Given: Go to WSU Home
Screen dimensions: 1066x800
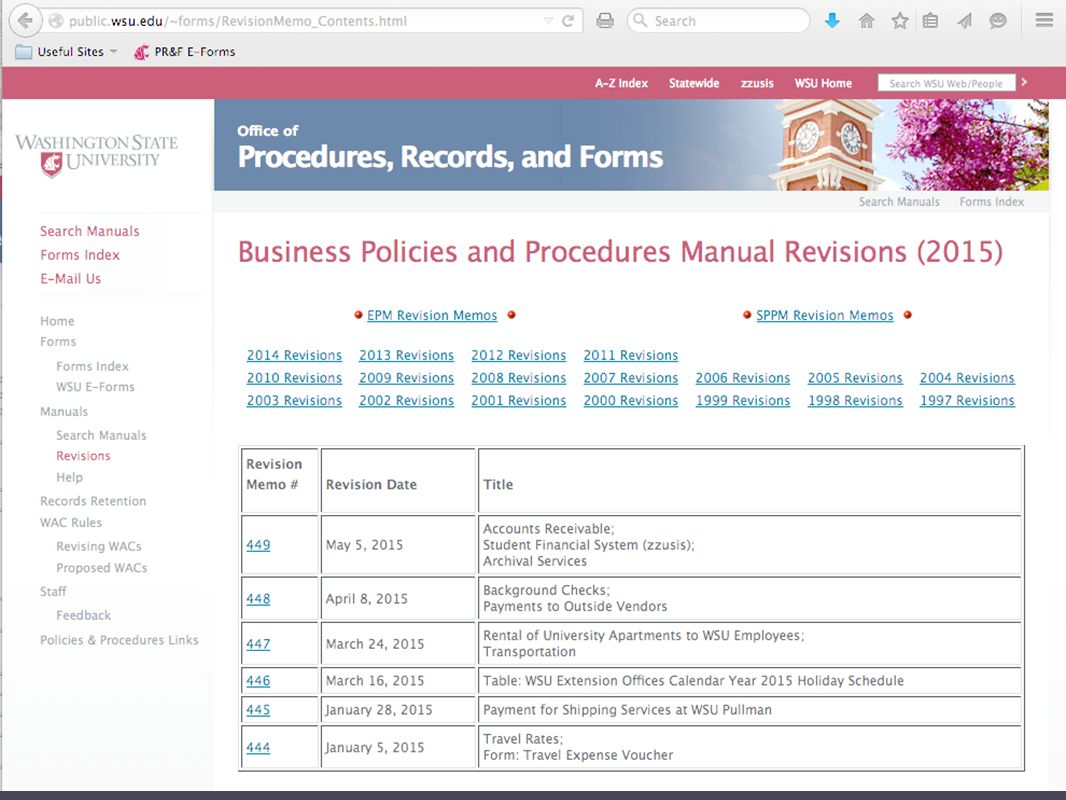Looking at the screenshot, I should click(823, 83).
